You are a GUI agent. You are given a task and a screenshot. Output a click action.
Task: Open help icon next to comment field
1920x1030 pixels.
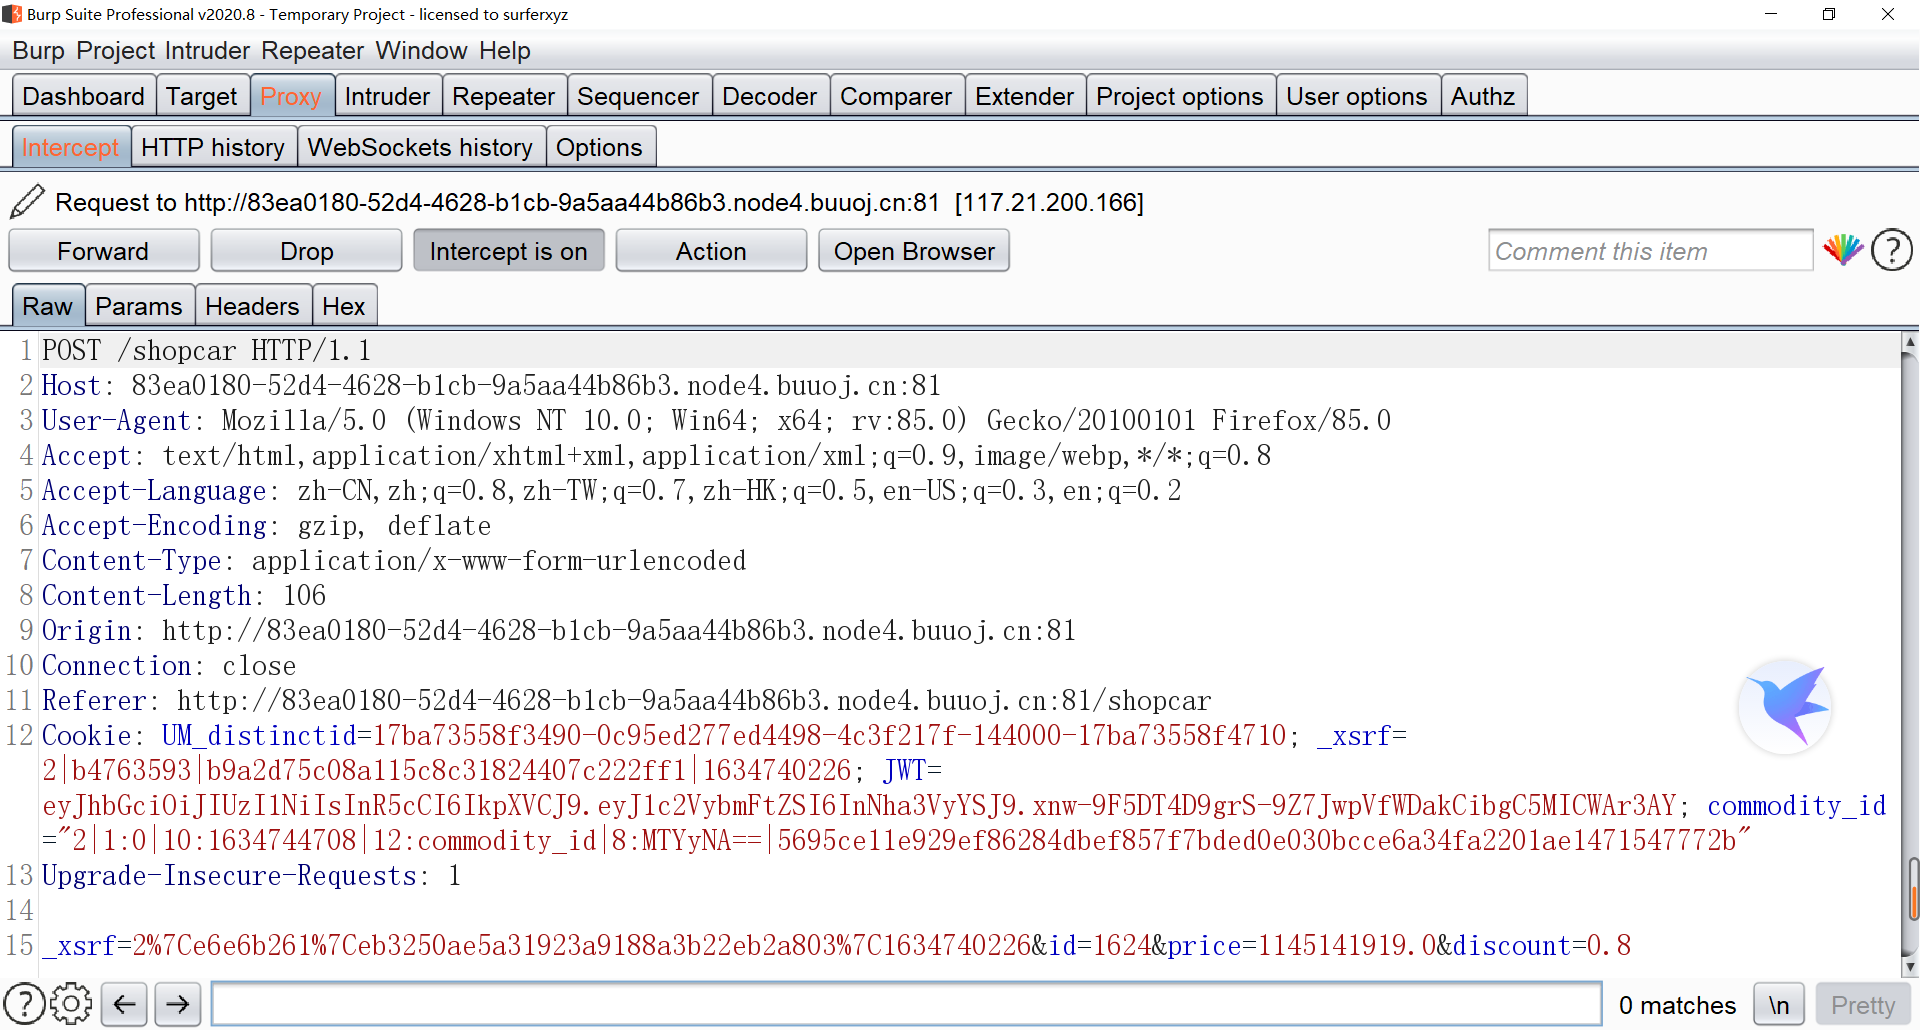pyautogui.click(x=1892, y=250)
